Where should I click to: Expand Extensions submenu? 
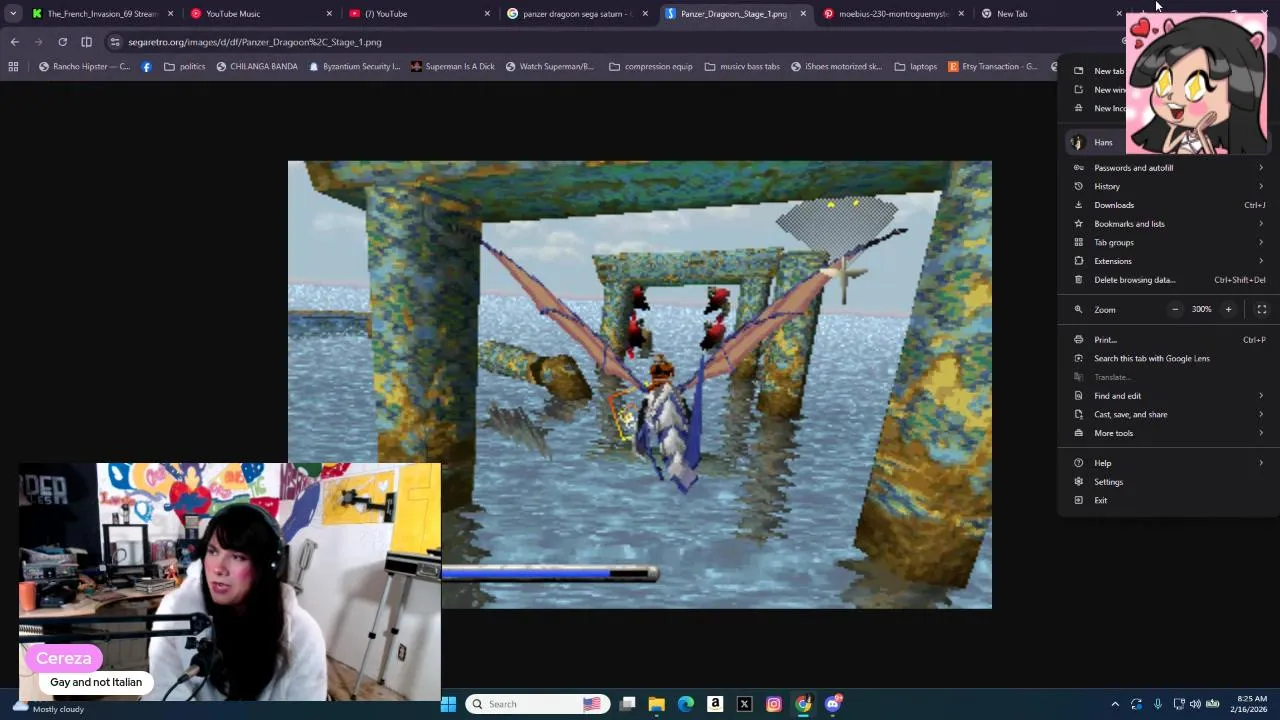click(1168, 261)
